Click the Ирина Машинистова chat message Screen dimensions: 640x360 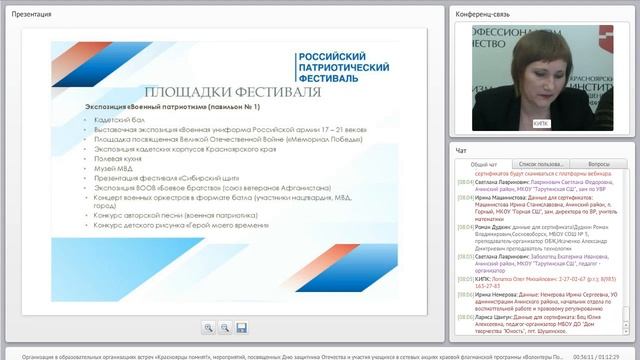[x=539, y=208]
